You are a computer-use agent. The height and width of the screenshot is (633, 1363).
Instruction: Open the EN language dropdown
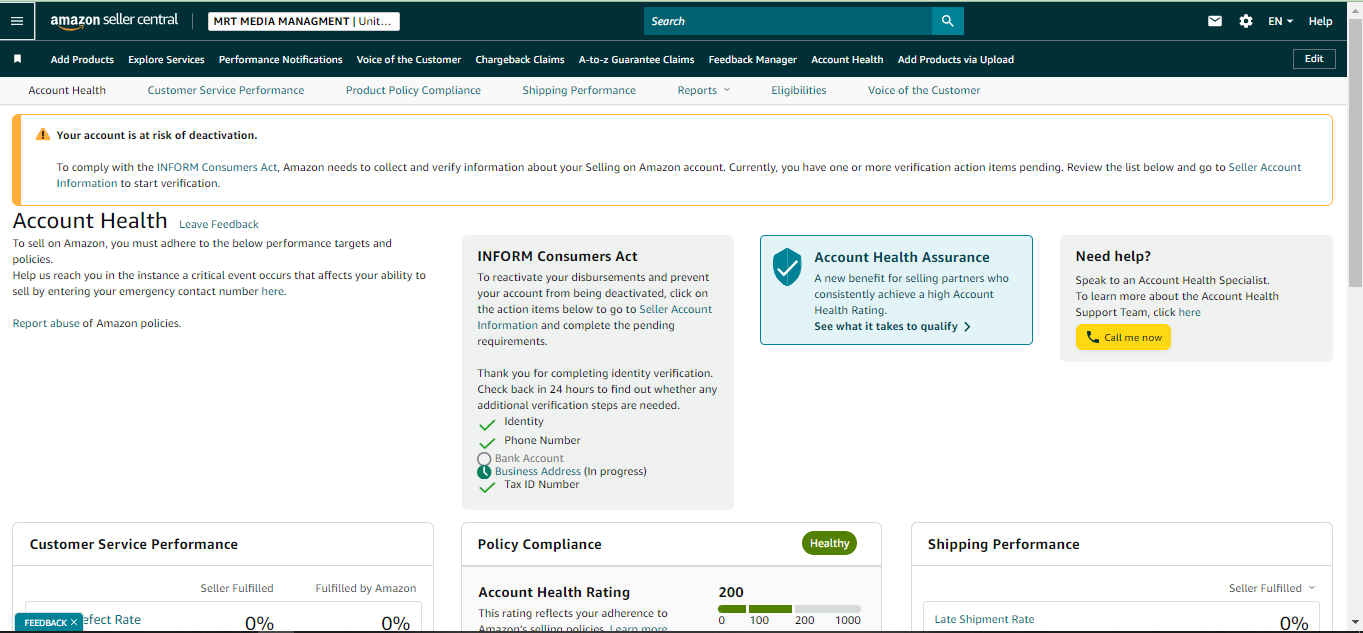tap(1281, 21)
